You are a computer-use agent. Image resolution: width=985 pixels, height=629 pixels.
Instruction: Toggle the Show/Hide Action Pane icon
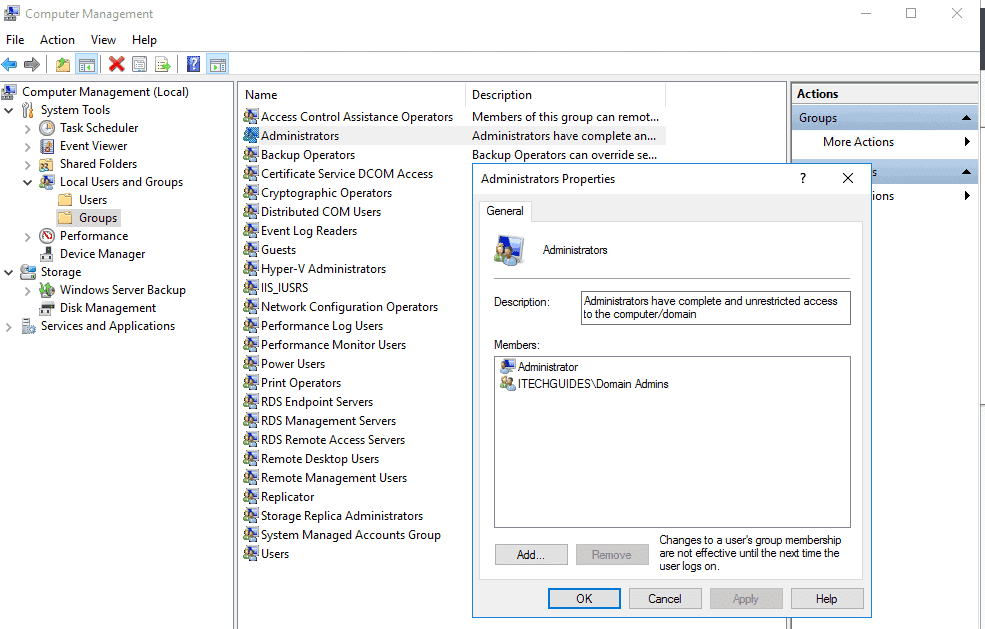point(218,63)
